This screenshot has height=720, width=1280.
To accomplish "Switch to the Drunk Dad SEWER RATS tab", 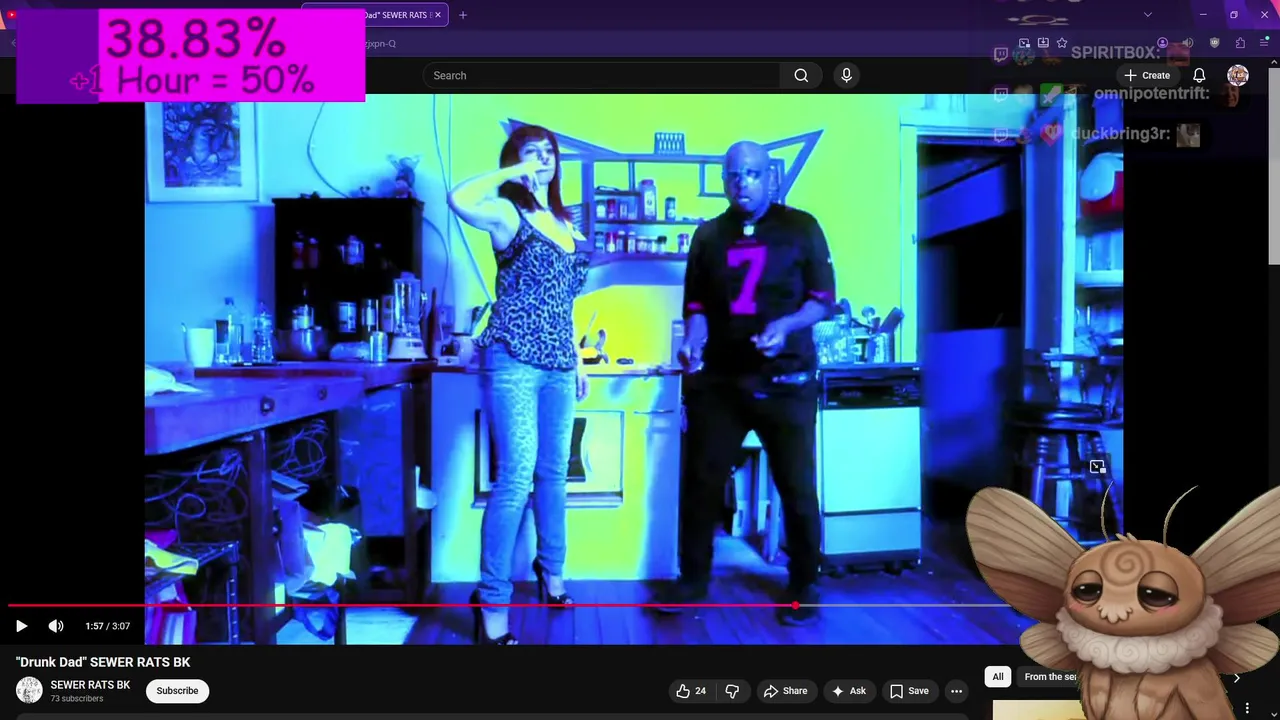I will (x=375, y=15).
